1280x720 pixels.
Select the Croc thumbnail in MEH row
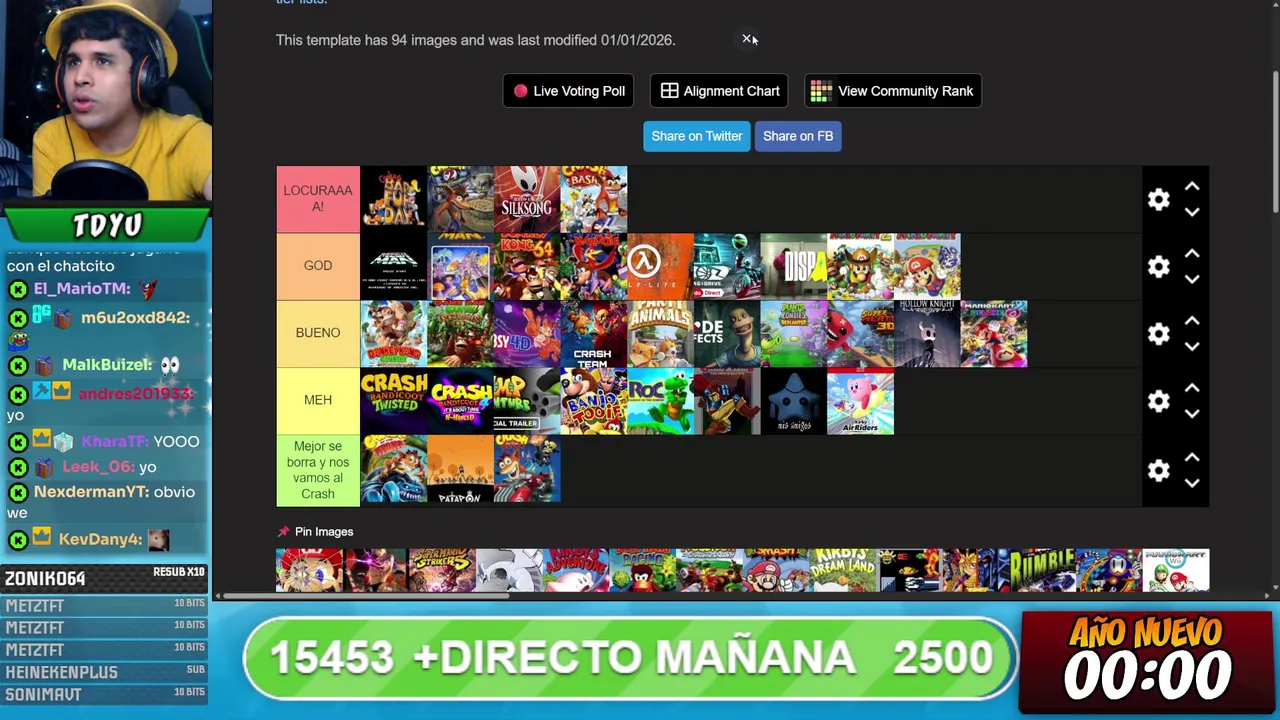660,400
